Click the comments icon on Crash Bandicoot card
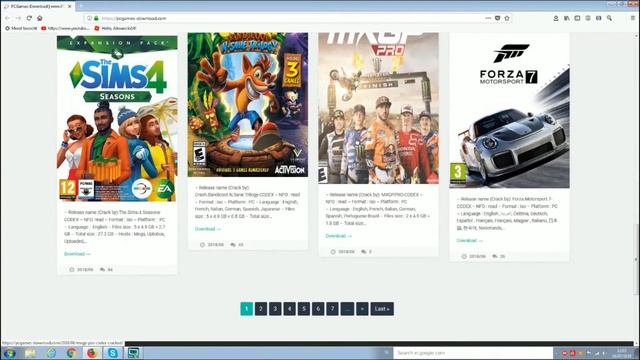 233,245
